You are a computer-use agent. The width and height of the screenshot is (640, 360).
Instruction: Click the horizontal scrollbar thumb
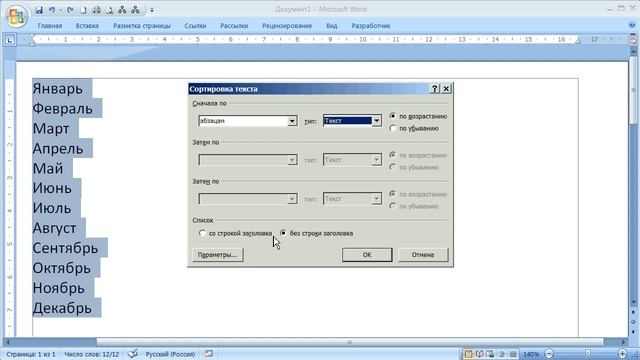pyautogui.click(x=349, y=342)
